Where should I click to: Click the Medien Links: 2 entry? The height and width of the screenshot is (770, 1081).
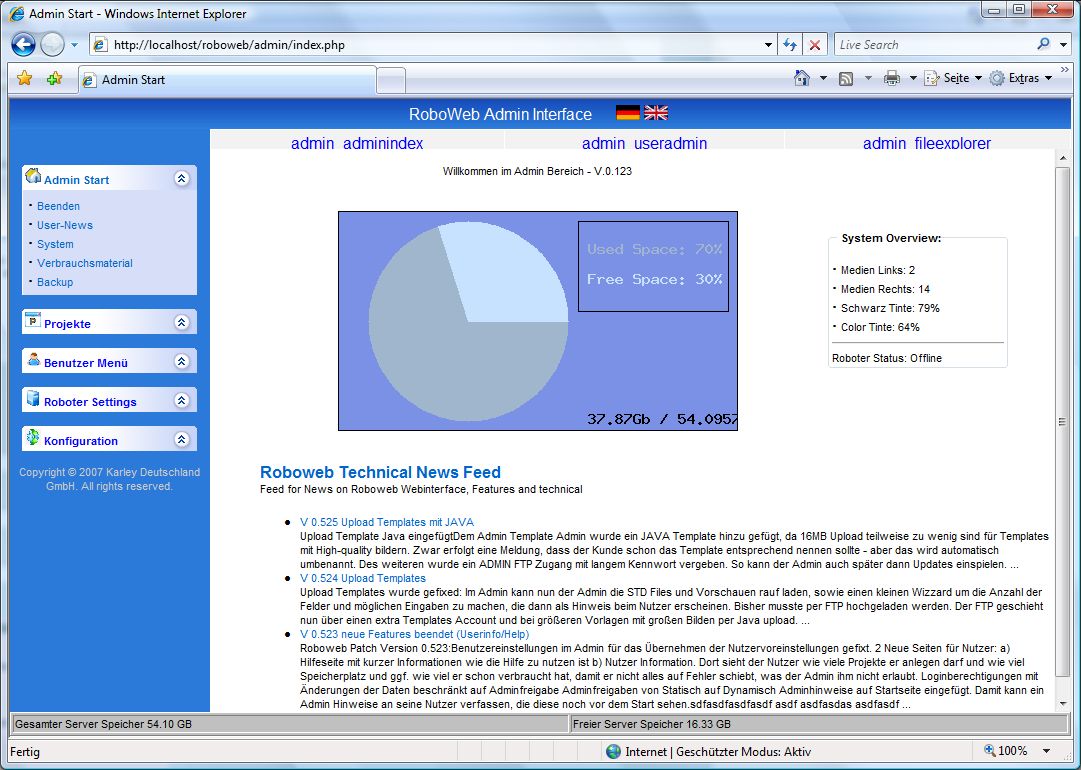pyautogui.click(x=878, y=270)
